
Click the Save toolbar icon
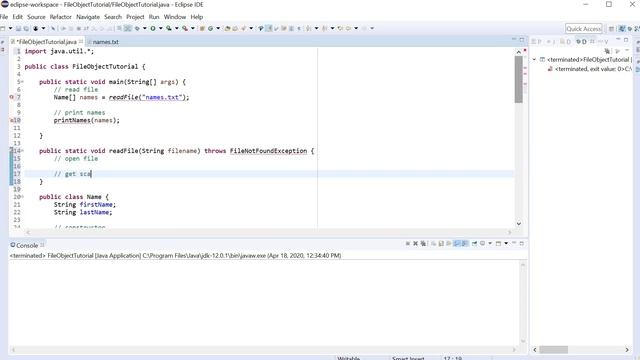coord(18,29)
